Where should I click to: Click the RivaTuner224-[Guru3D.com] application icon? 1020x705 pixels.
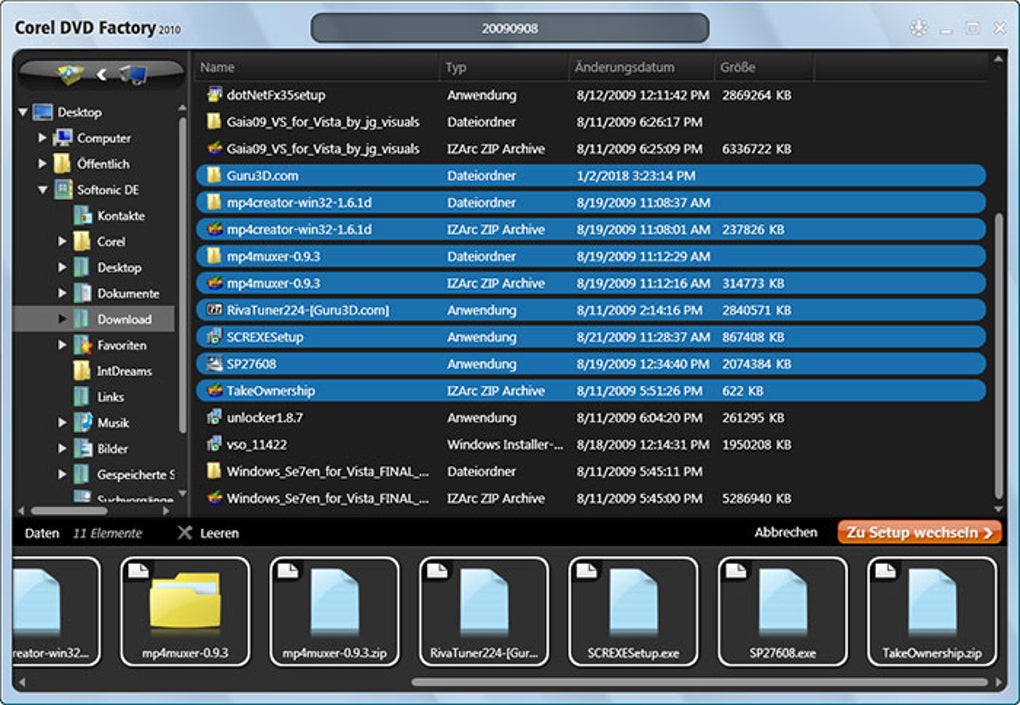[213, 310]
